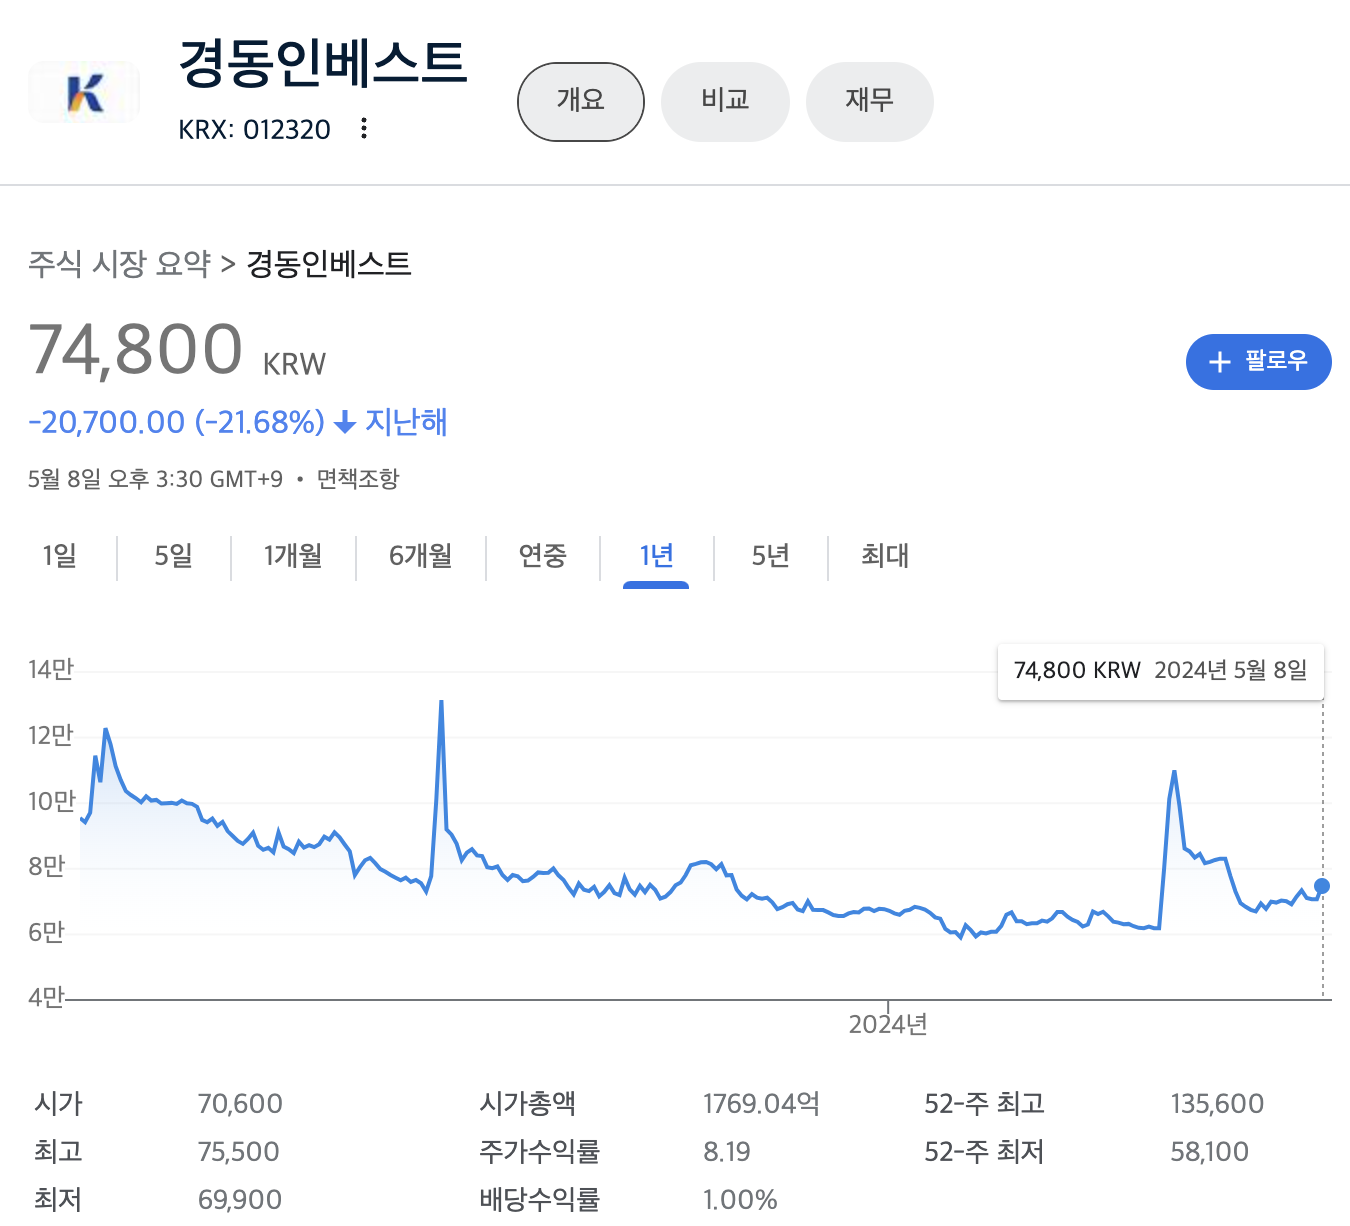The width and height of the screenshot is (1350, 1226).
Task: Open the three-dot menu next to KRX: 012320
Action: pyautogui.click(x=364, y=128)
